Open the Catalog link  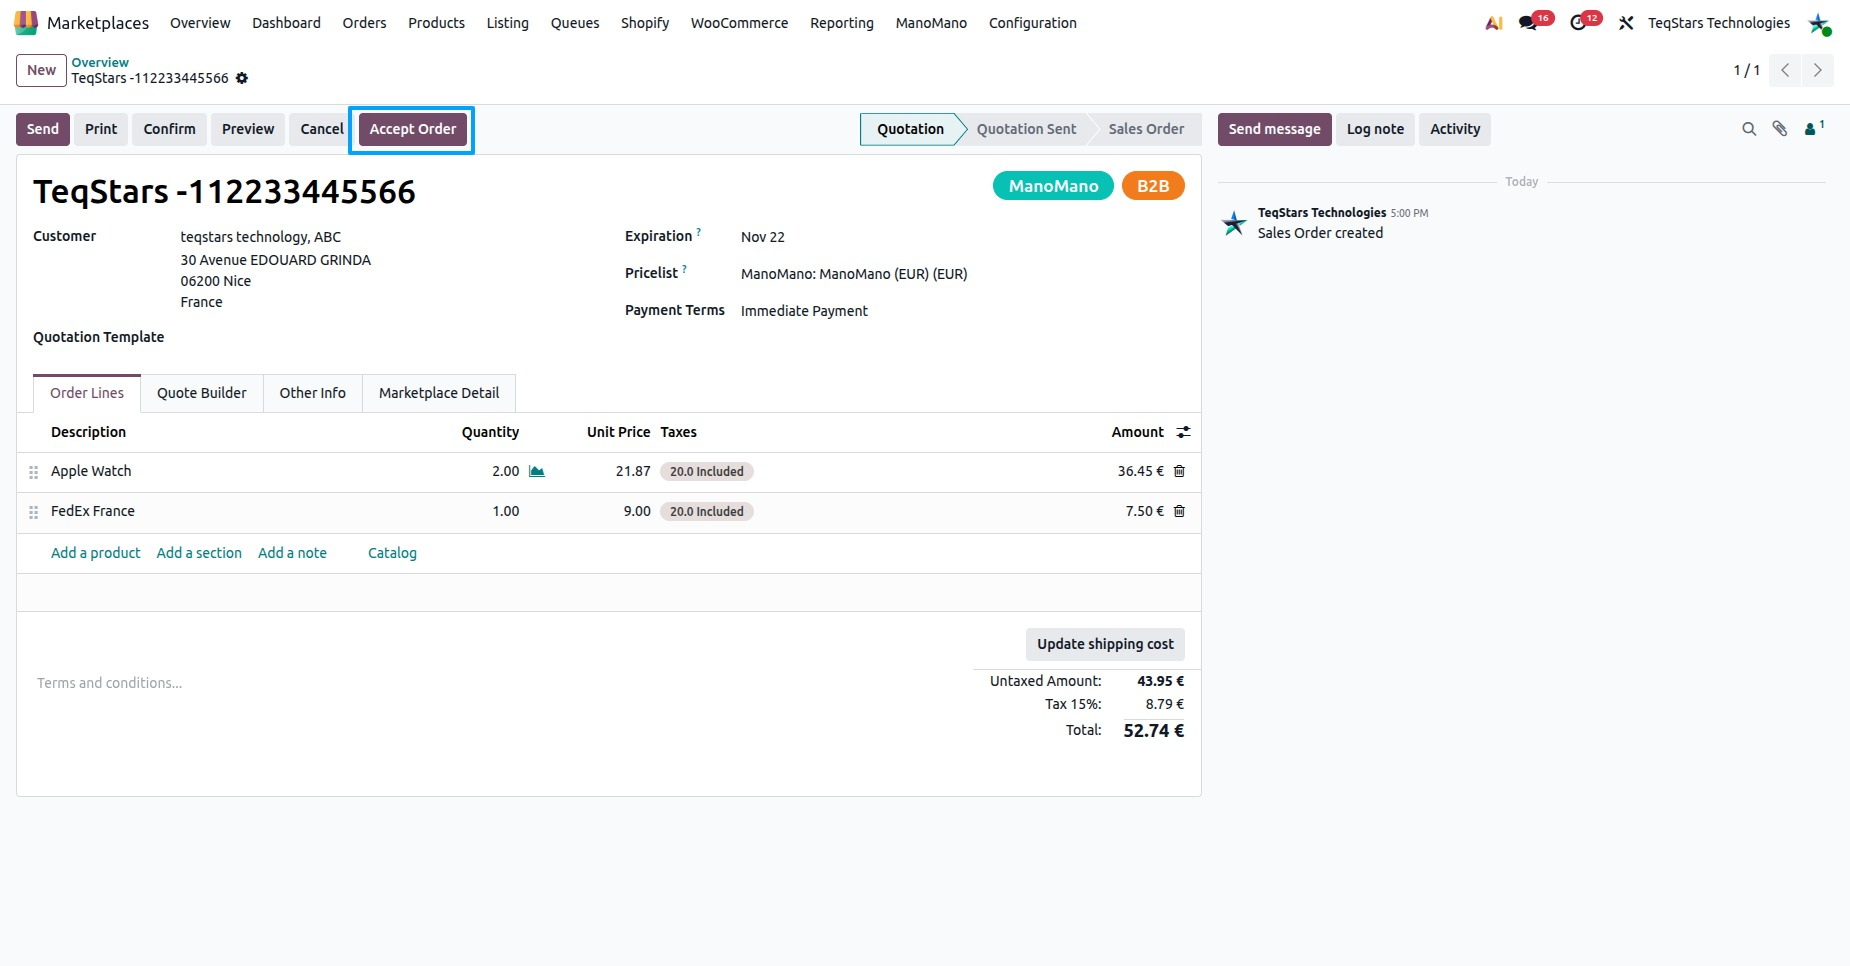392,553
